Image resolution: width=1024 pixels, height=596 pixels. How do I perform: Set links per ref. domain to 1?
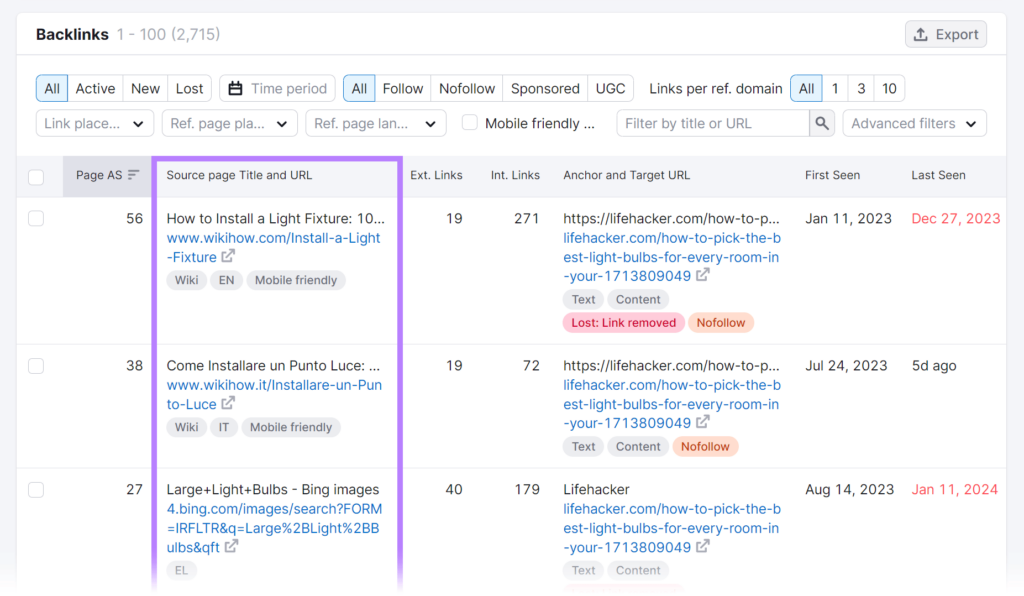pos(835,89)
